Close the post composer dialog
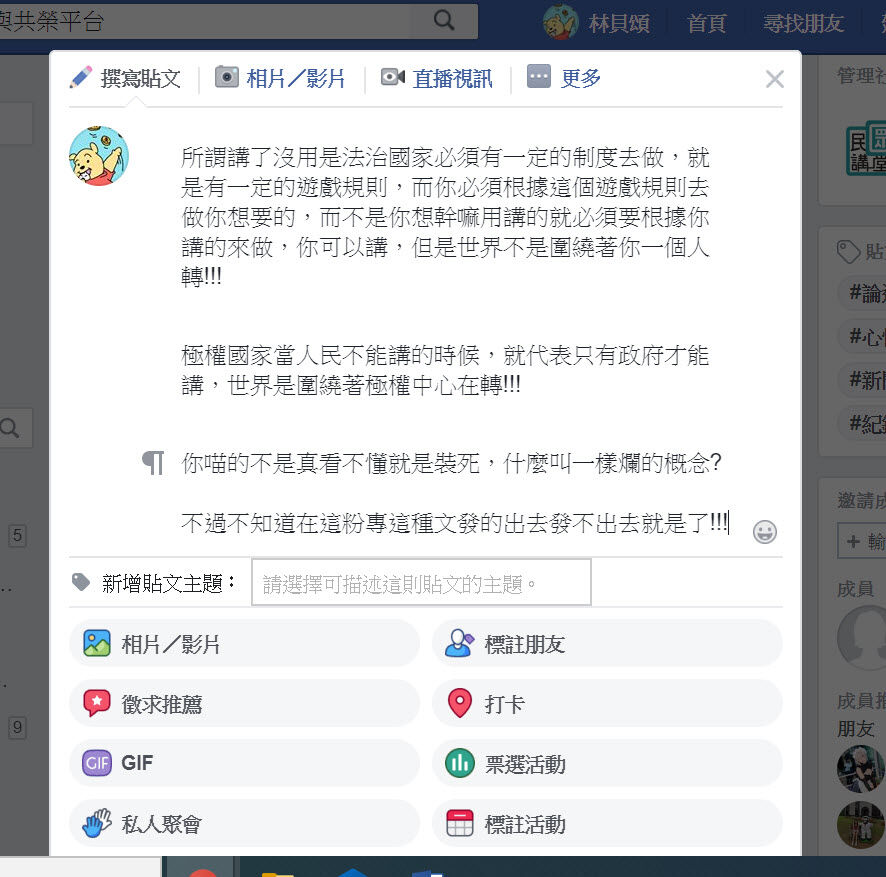 coord(774,79)
